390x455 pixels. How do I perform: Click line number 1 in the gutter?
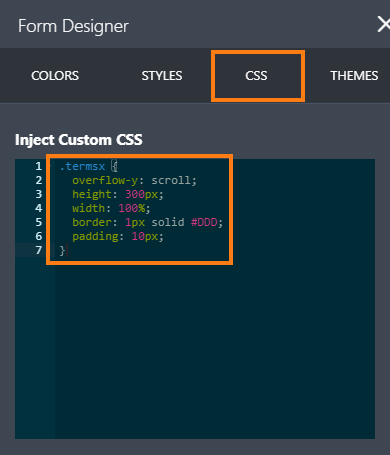tap(39, 166)
